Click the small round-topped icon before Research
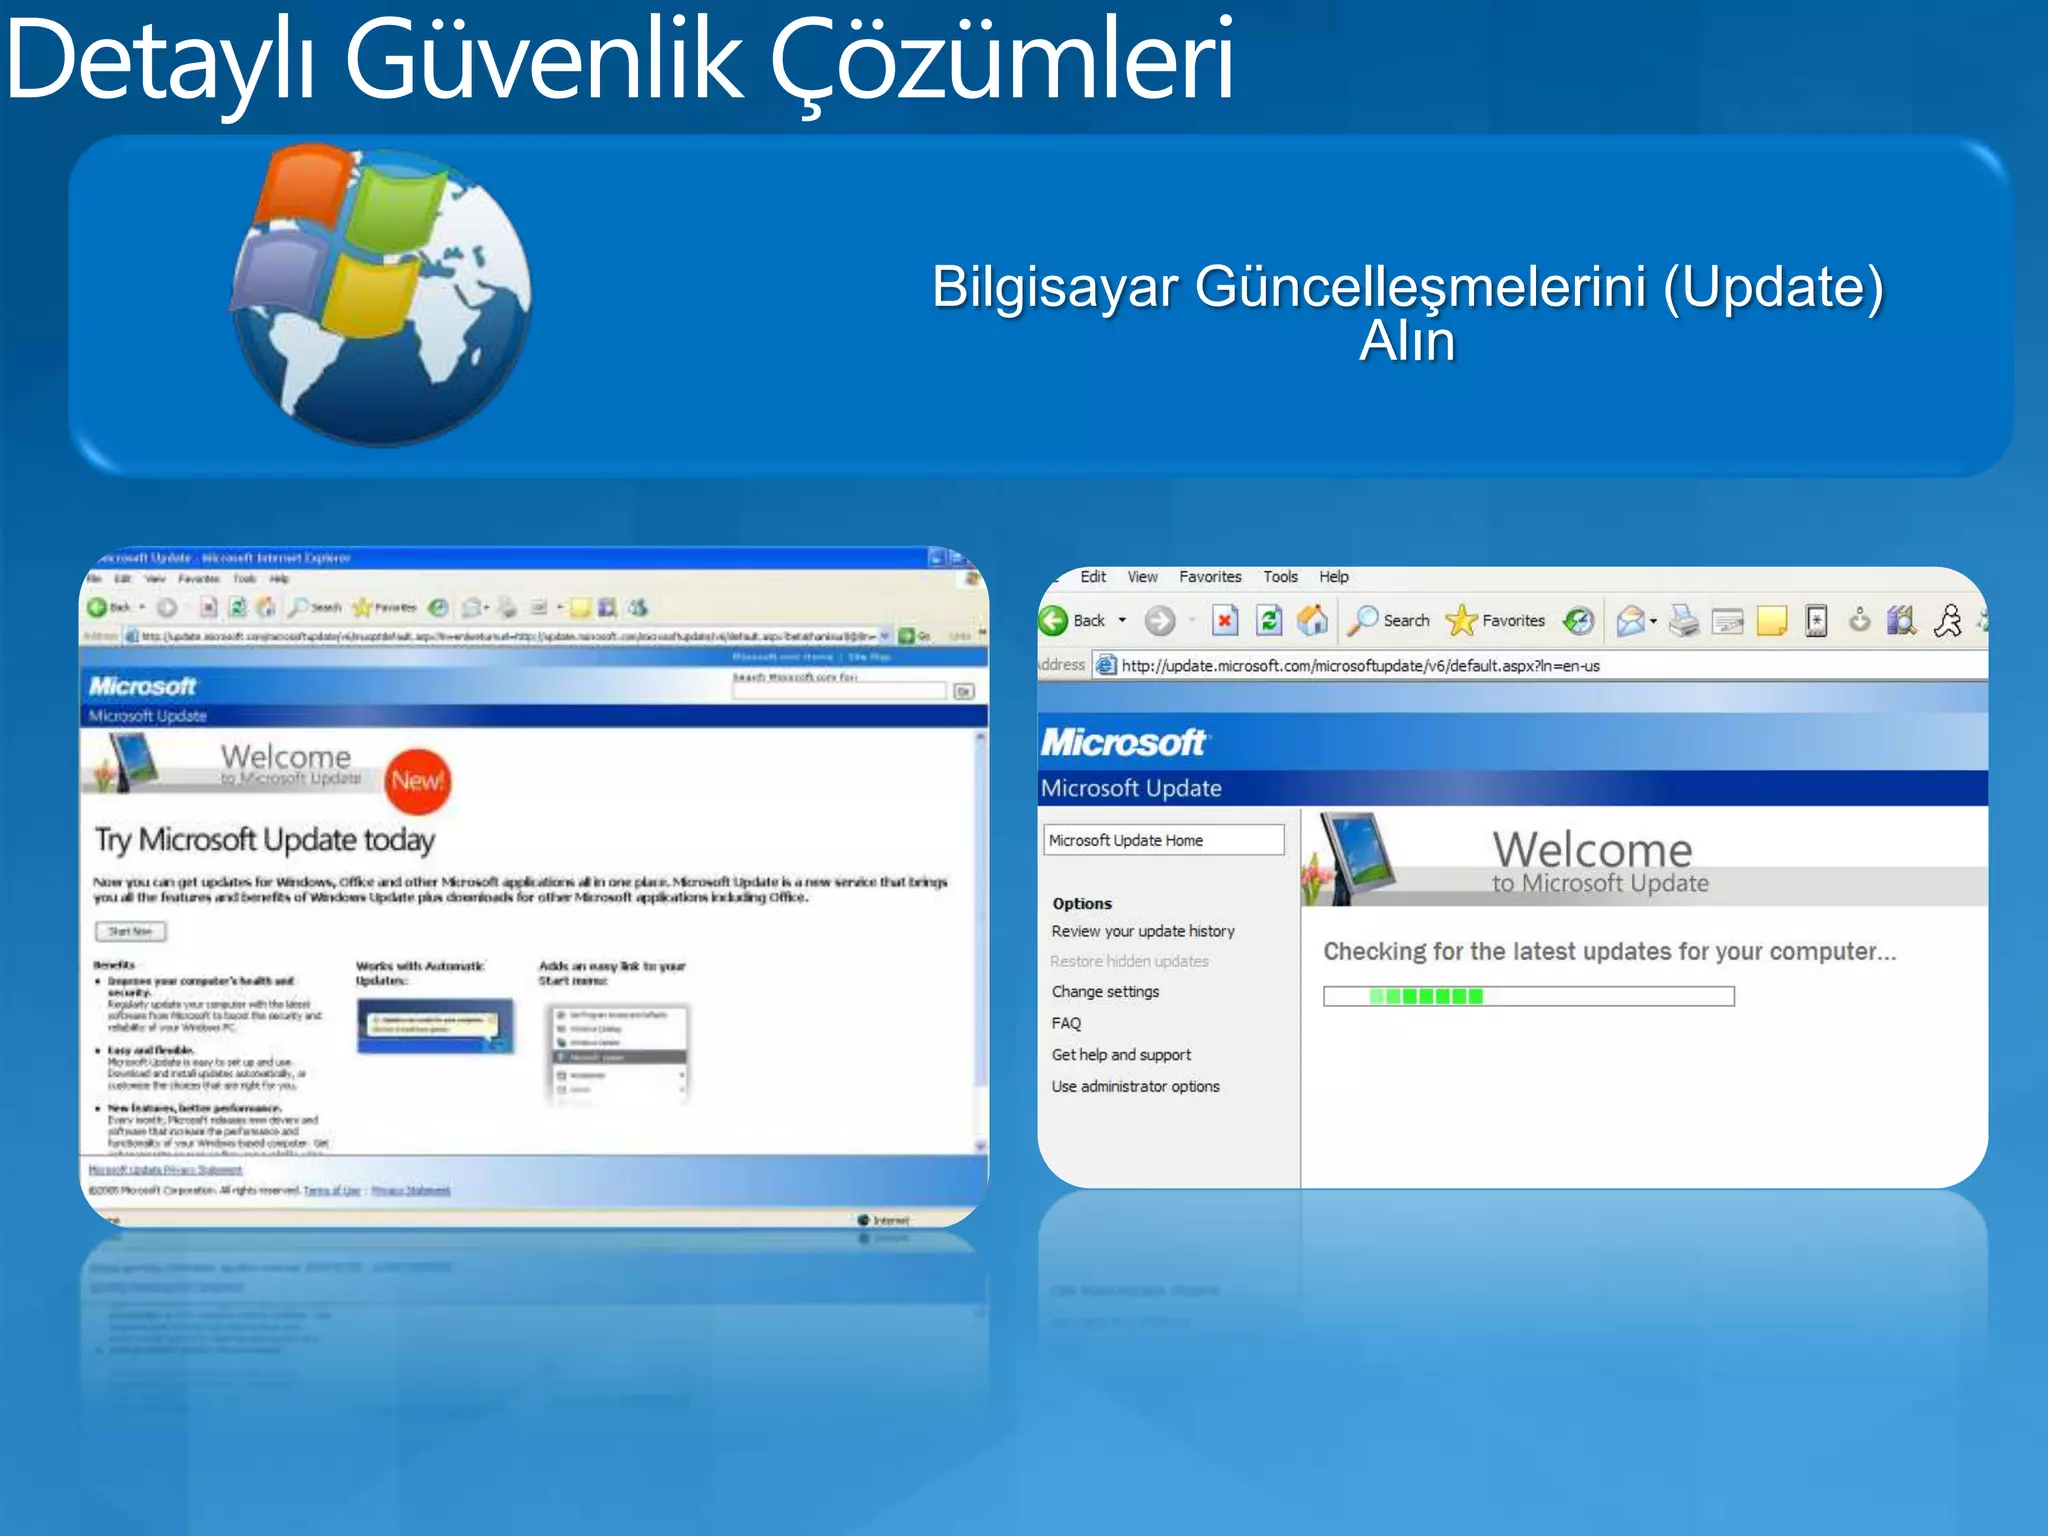2048x1536 pixels. point(1860,621)
